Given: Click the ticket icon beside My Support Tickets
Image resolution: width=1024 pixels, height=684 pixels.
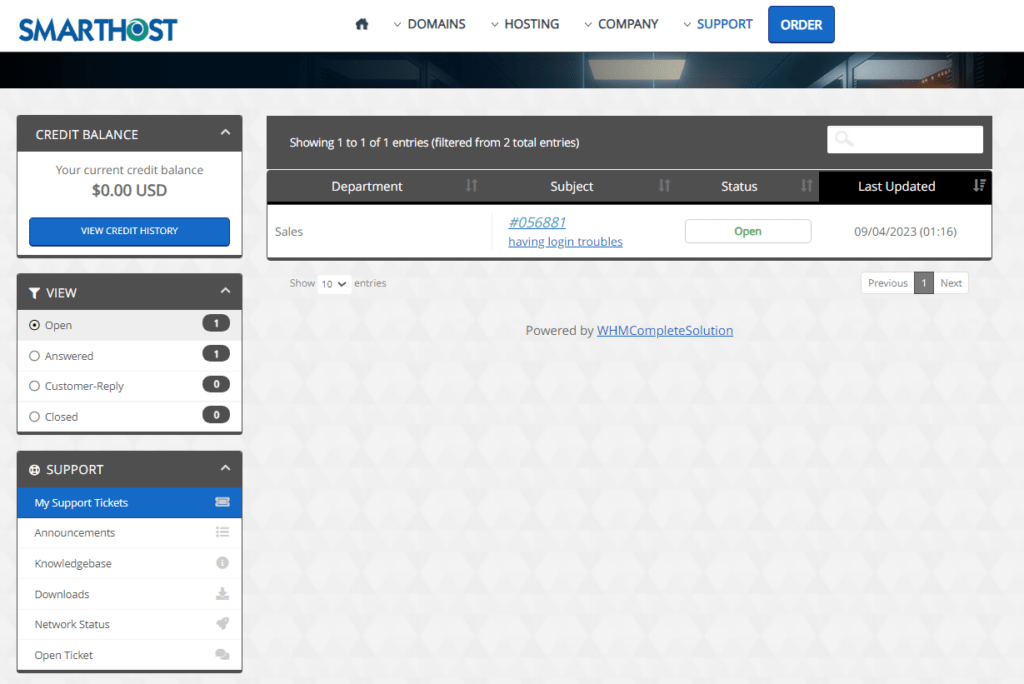Looking at the screenshot, I should (x=222, y=502).
